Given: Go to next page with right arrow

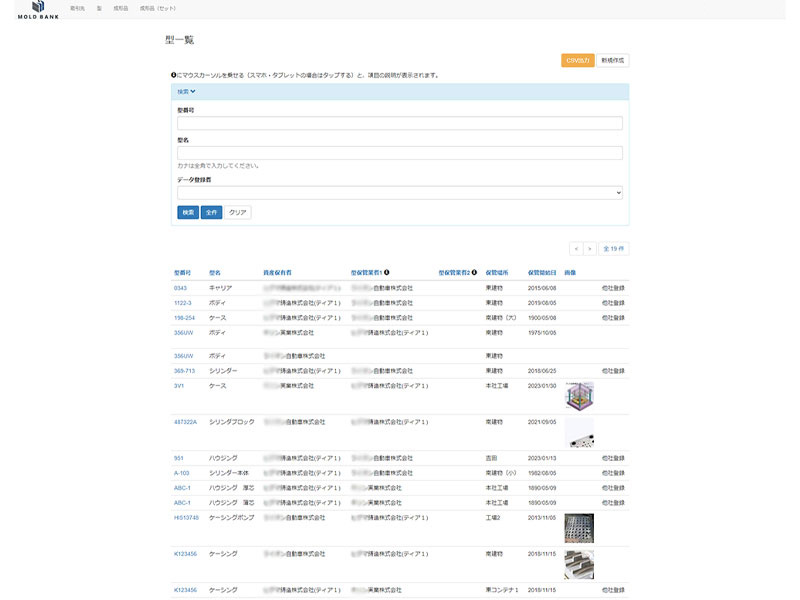Looking at the screenshot, I should [x=589, y=247].
